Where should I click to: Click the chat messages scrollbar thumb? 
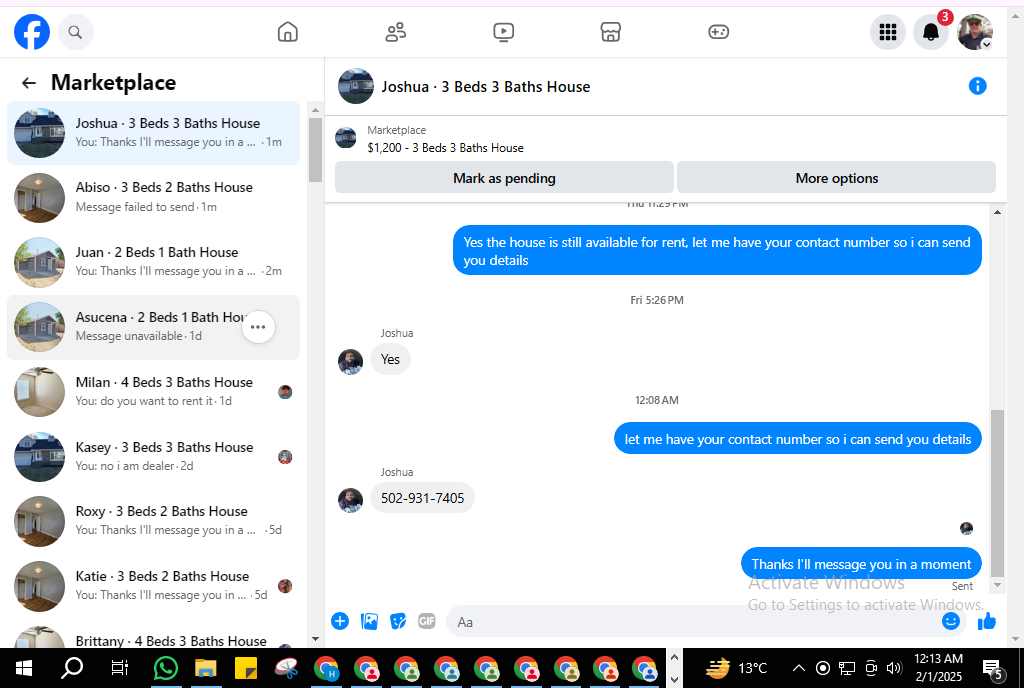[x=997, y=493]
